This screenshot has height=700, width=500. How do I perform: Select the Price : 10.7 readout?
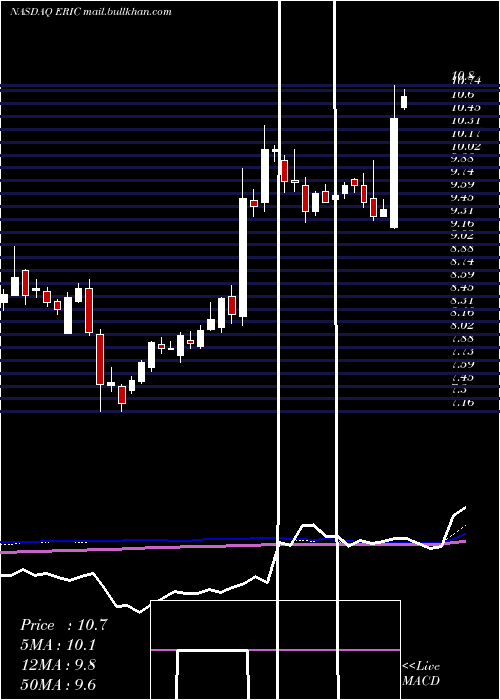pos(64,625)
